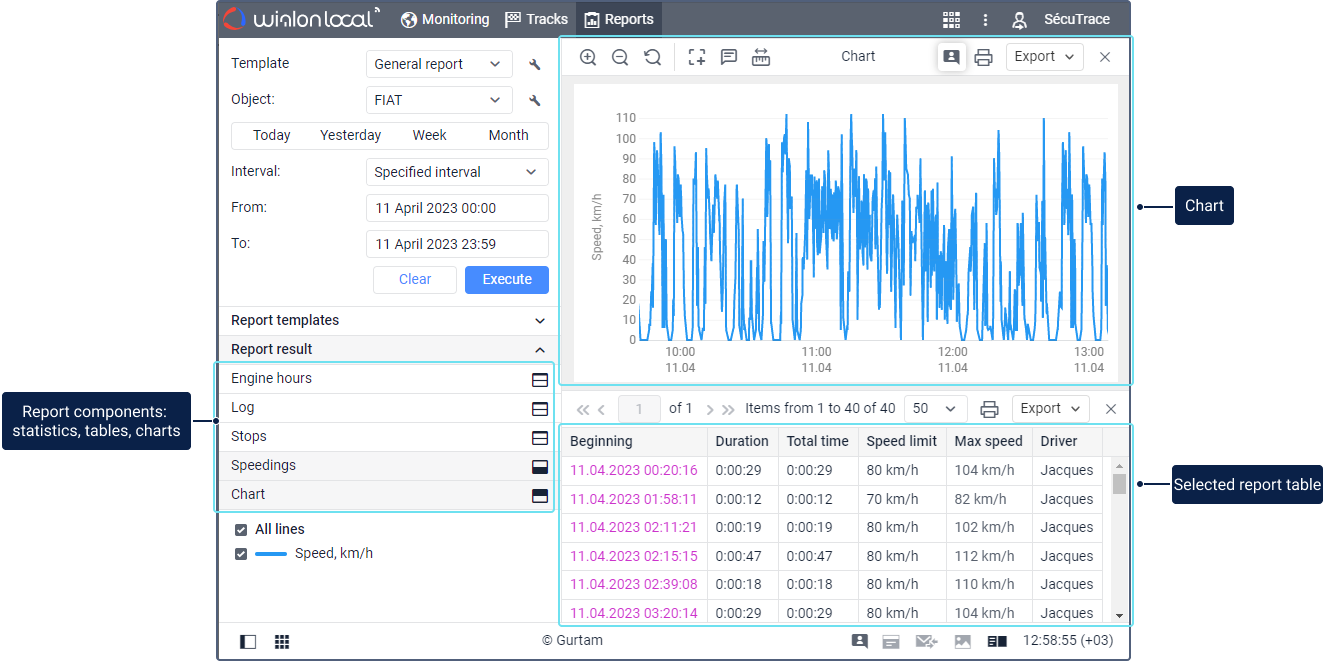1325x661 pixels.
Task: Reset the chart zoom
Action: 652,57
